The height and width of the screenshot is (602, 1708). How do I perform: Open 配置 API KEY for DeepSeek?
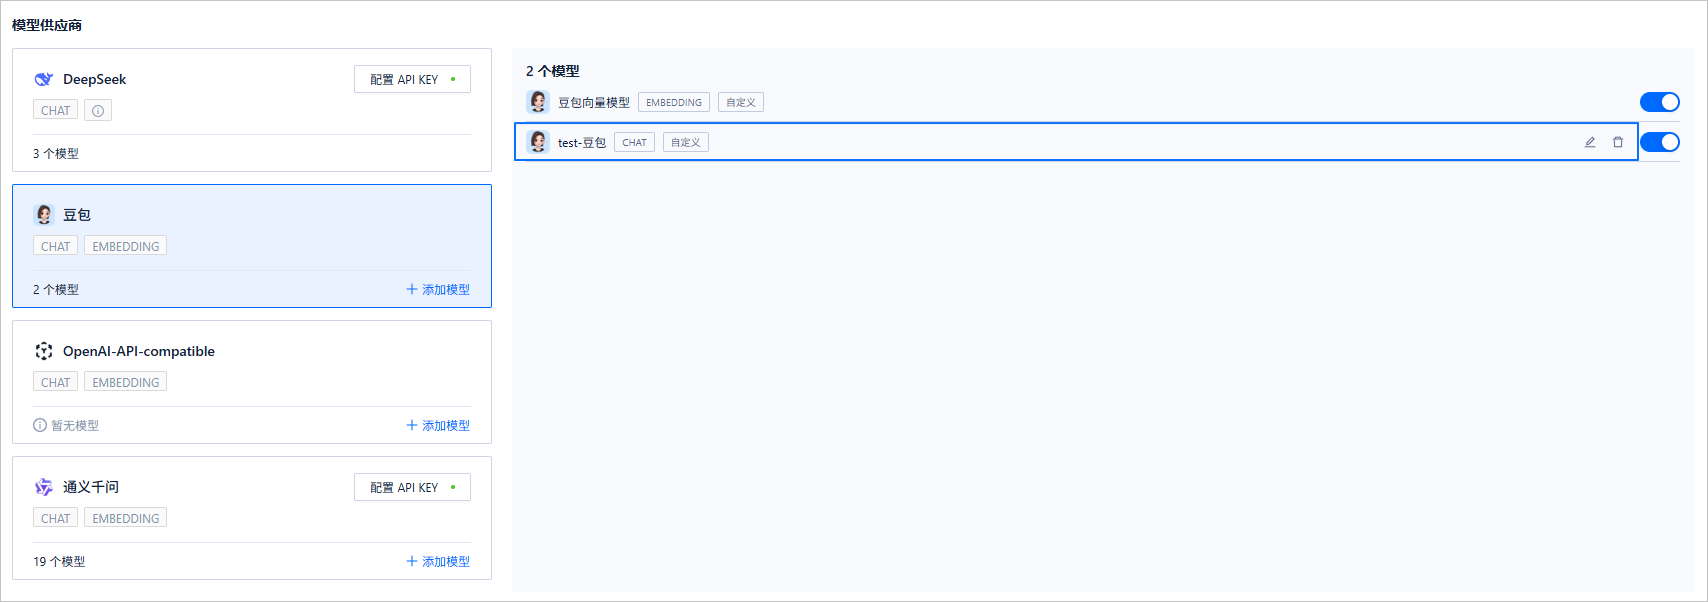[x=412, y=79]
